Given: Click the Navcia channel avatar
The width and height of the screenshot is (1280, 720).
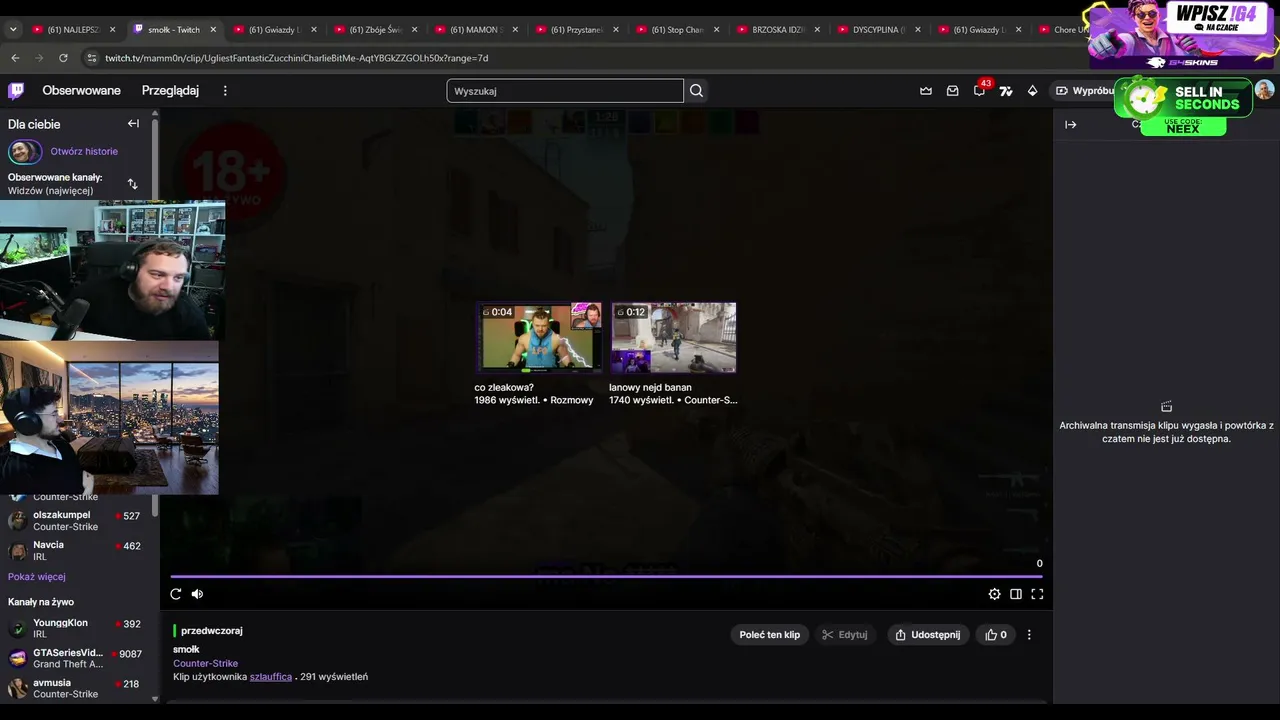Looking at the screenshot, I should [x=17, y=551].
